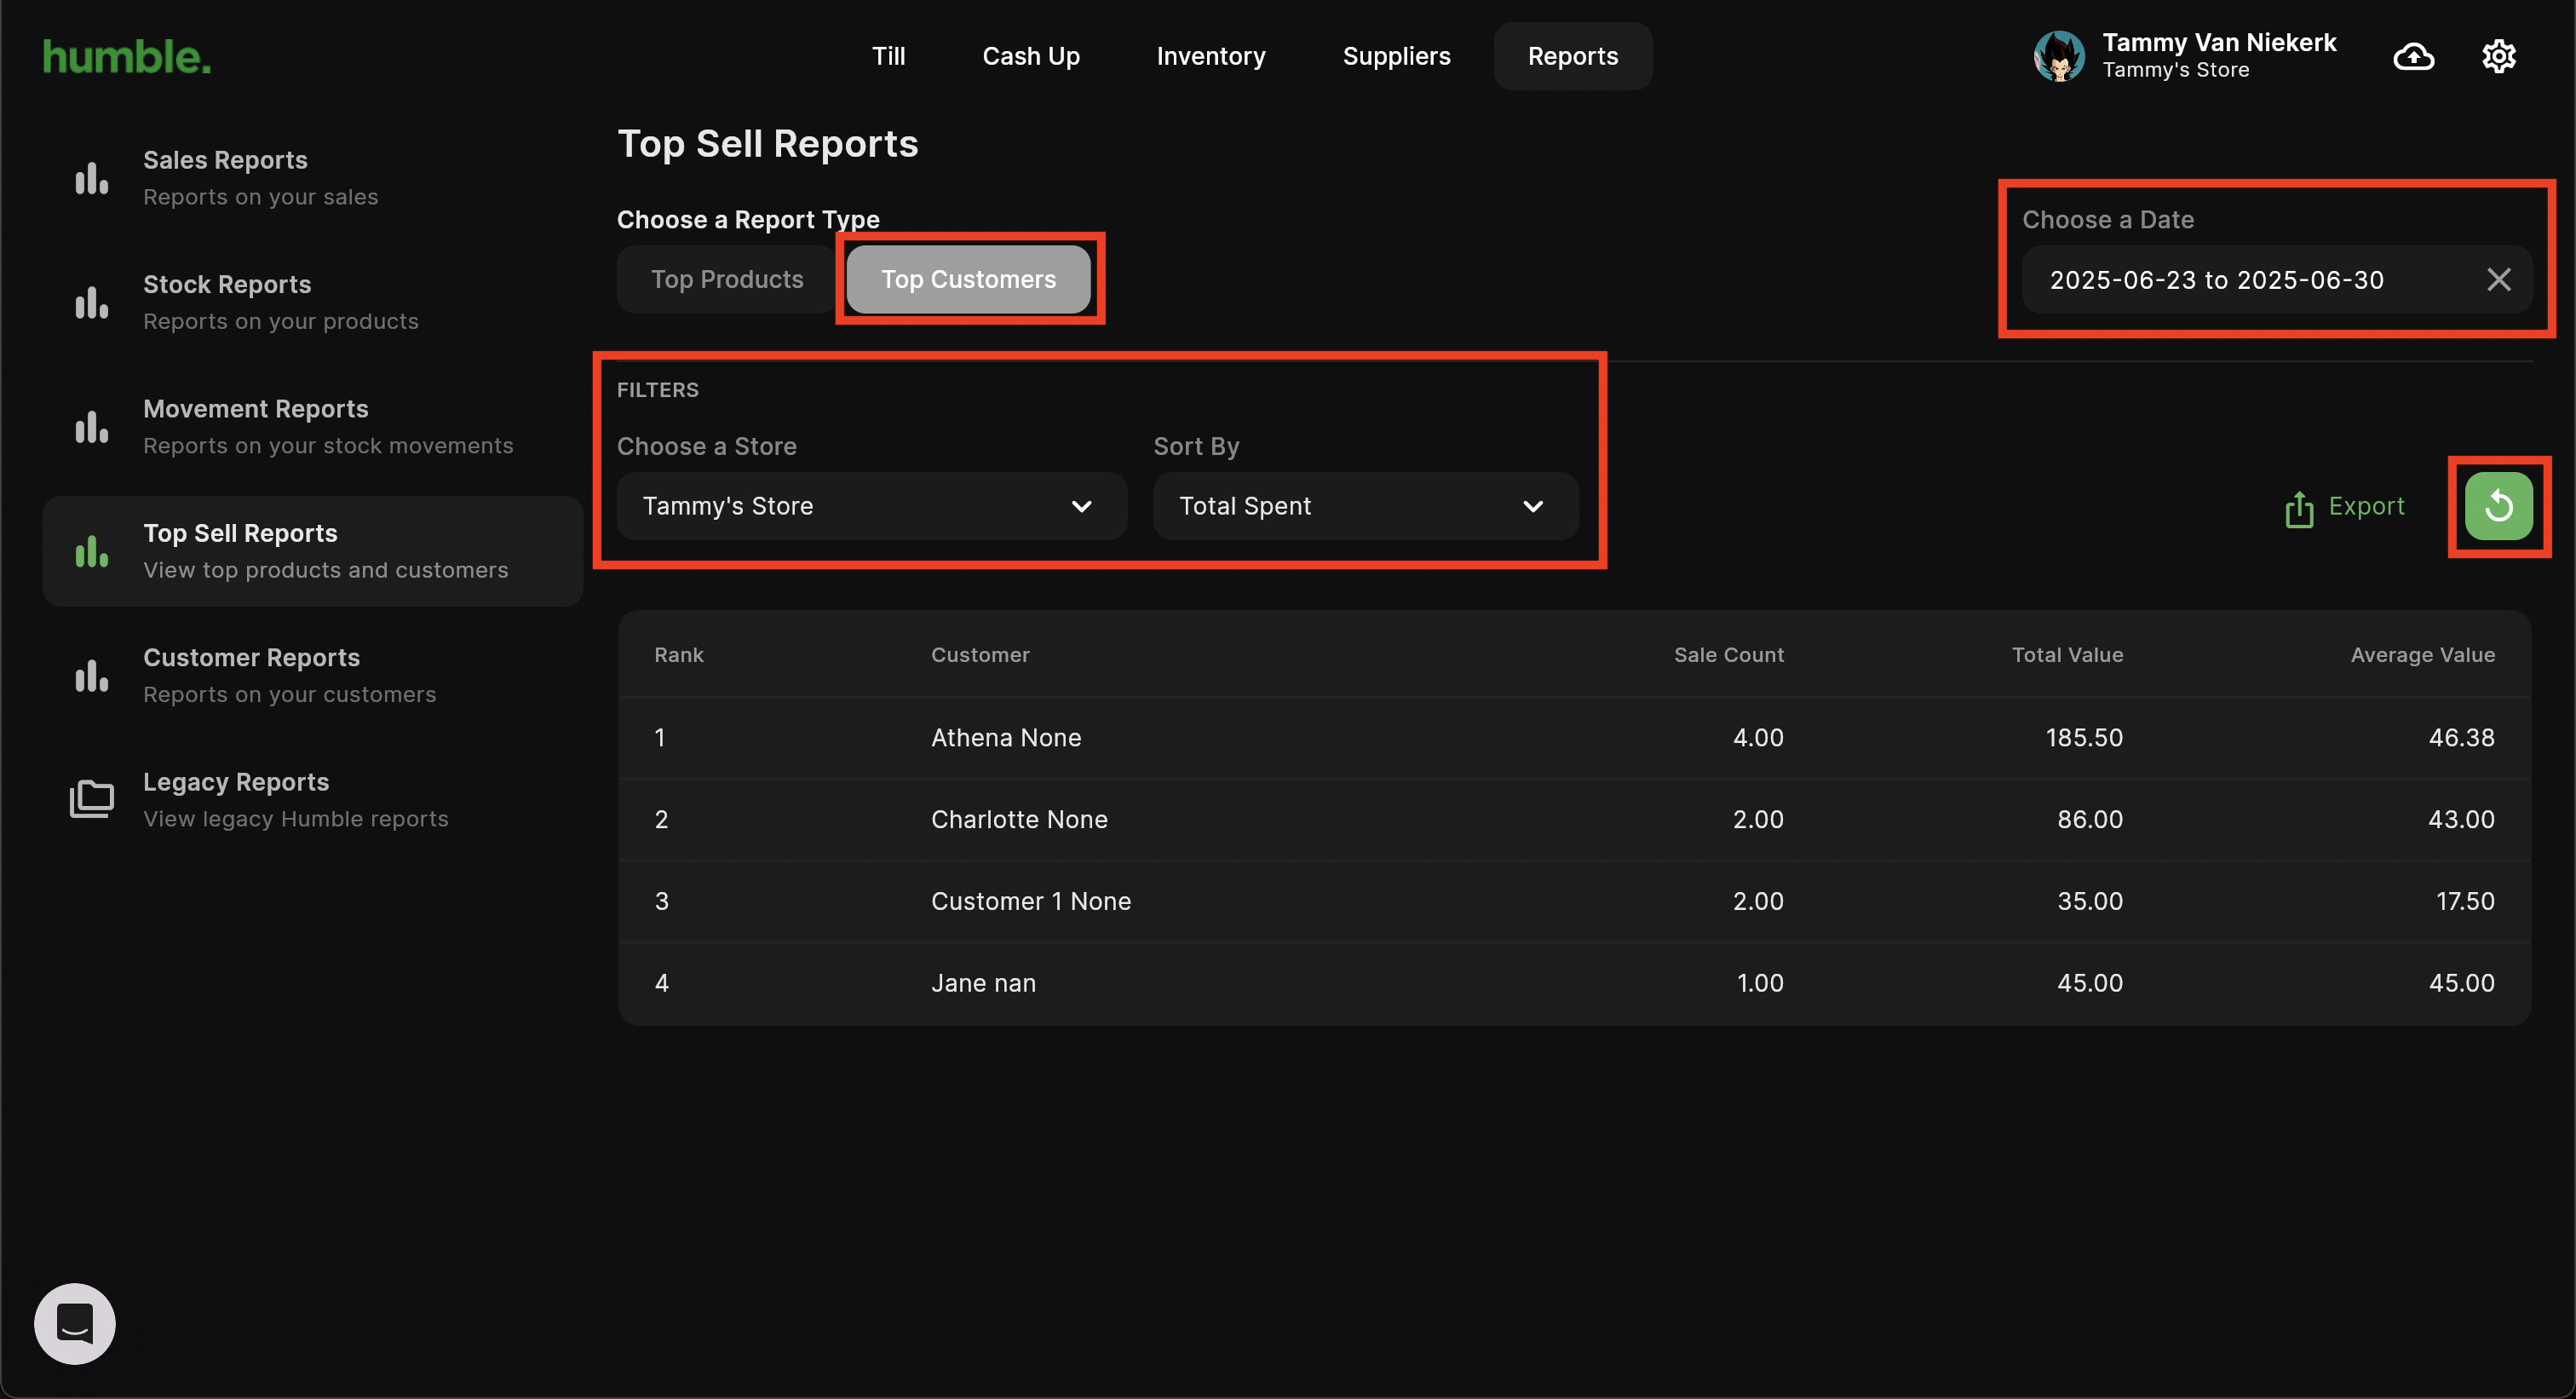Click the Total Value column header
This screenshot has width=2576, height=1399.
2067,655
